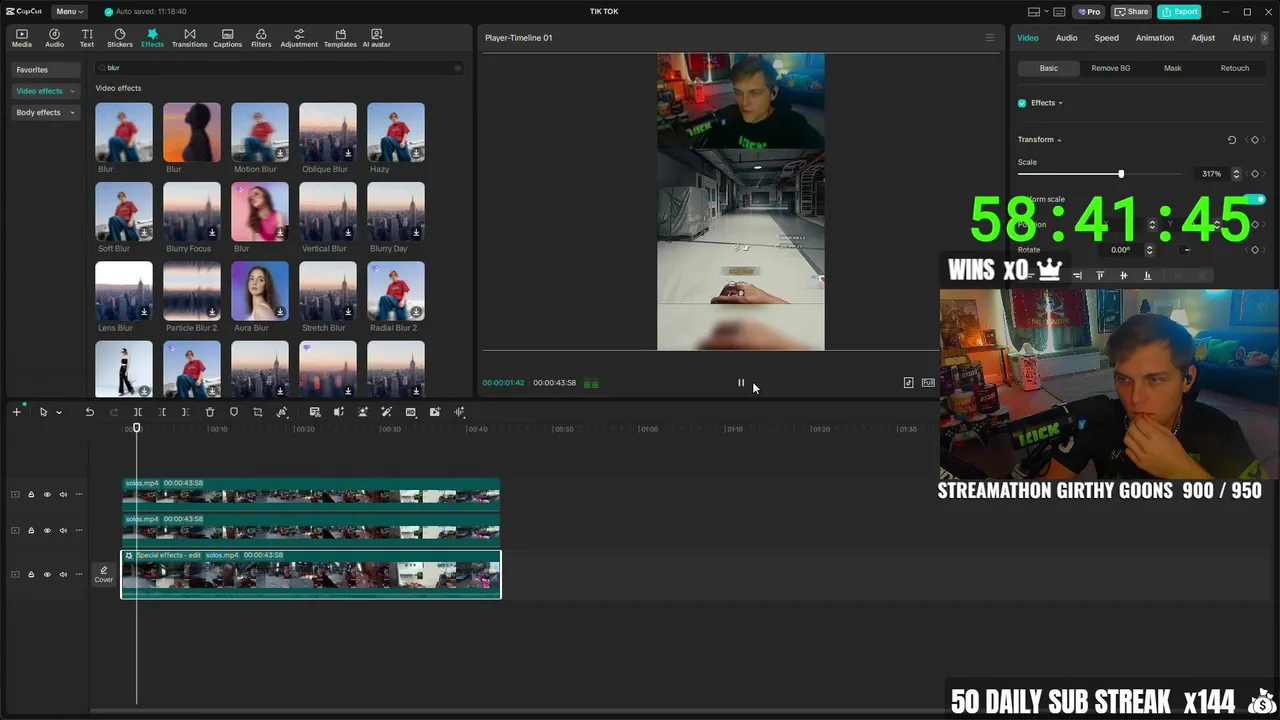Image resolution: width=1280 pixels, height=720 pixels.
Task: Click the Pro upgrade button
Action: click(x=1088, y=11)
